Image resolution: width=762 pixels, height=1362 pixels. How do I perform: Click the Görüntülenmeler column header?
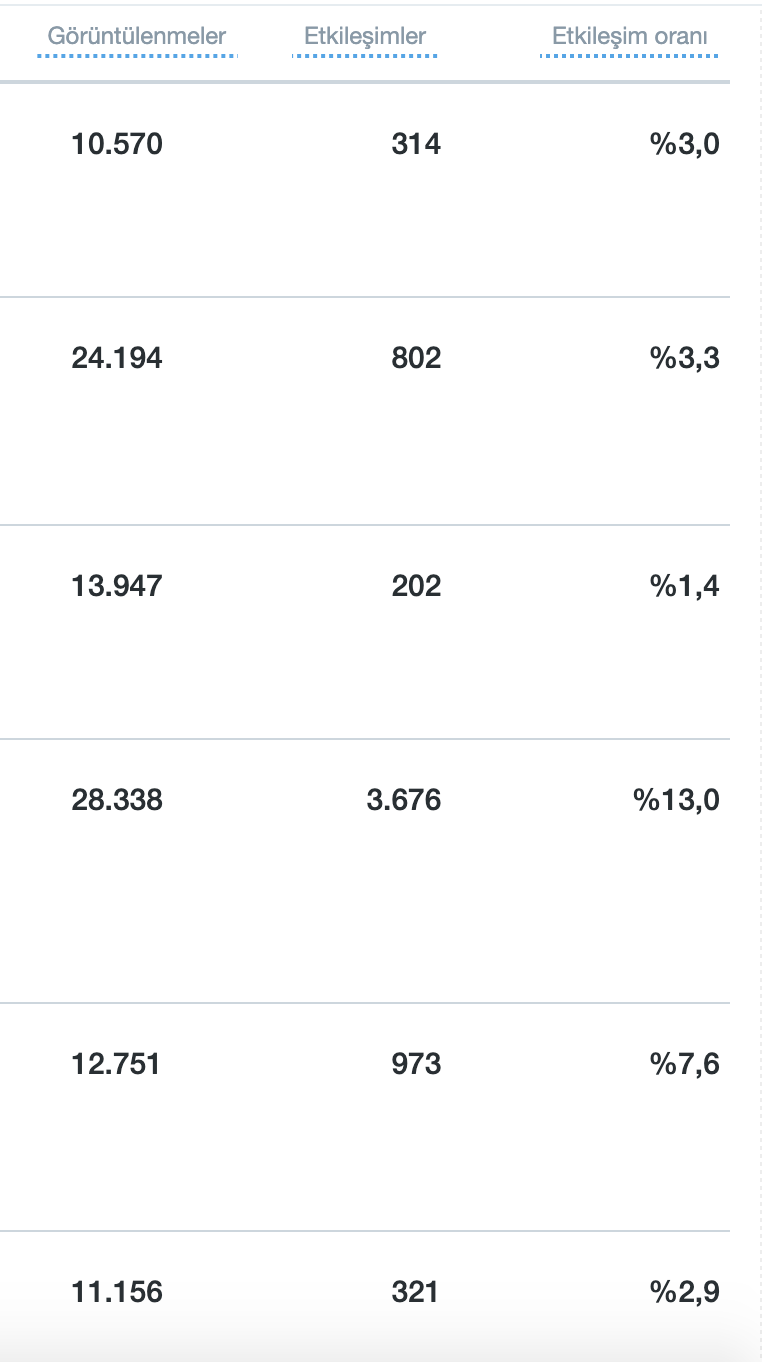[137, 37]
